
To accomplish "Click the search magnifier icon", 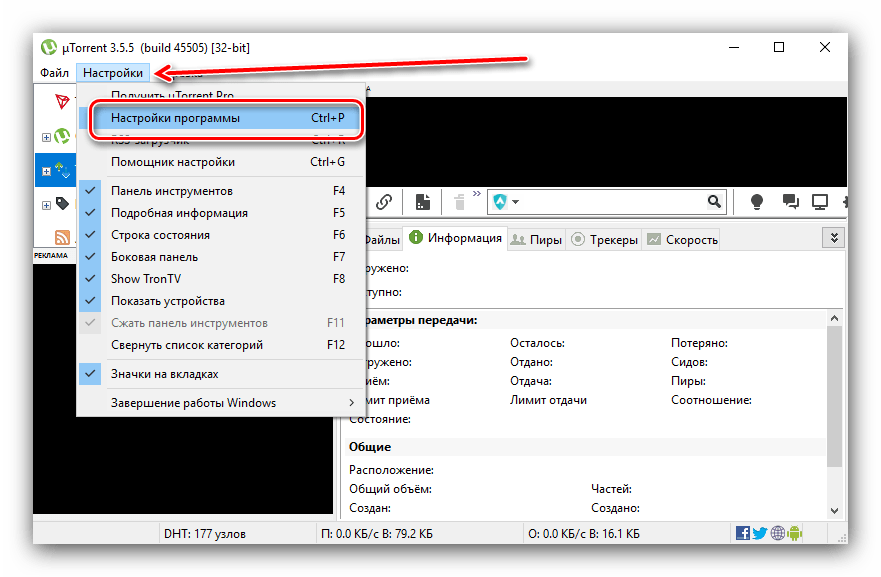I will click(x=715, y=202).
